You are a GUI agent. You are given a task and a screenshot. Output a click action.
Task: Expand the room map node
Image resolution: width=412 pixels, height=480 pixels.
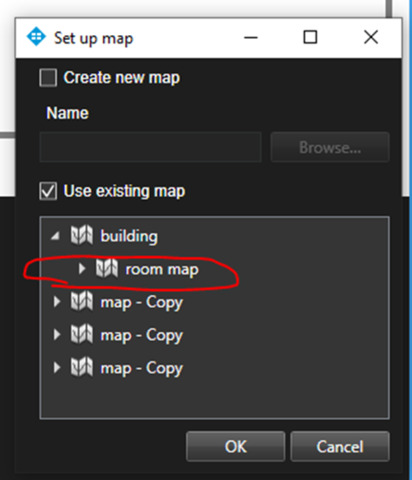coord(82,269)
